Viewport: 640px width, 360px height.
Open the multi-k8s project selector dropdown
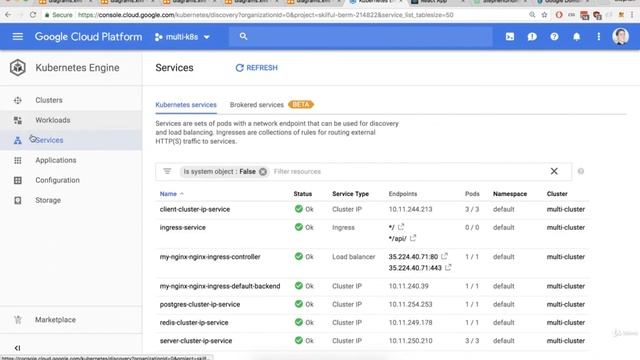click(x=182, y=37)
